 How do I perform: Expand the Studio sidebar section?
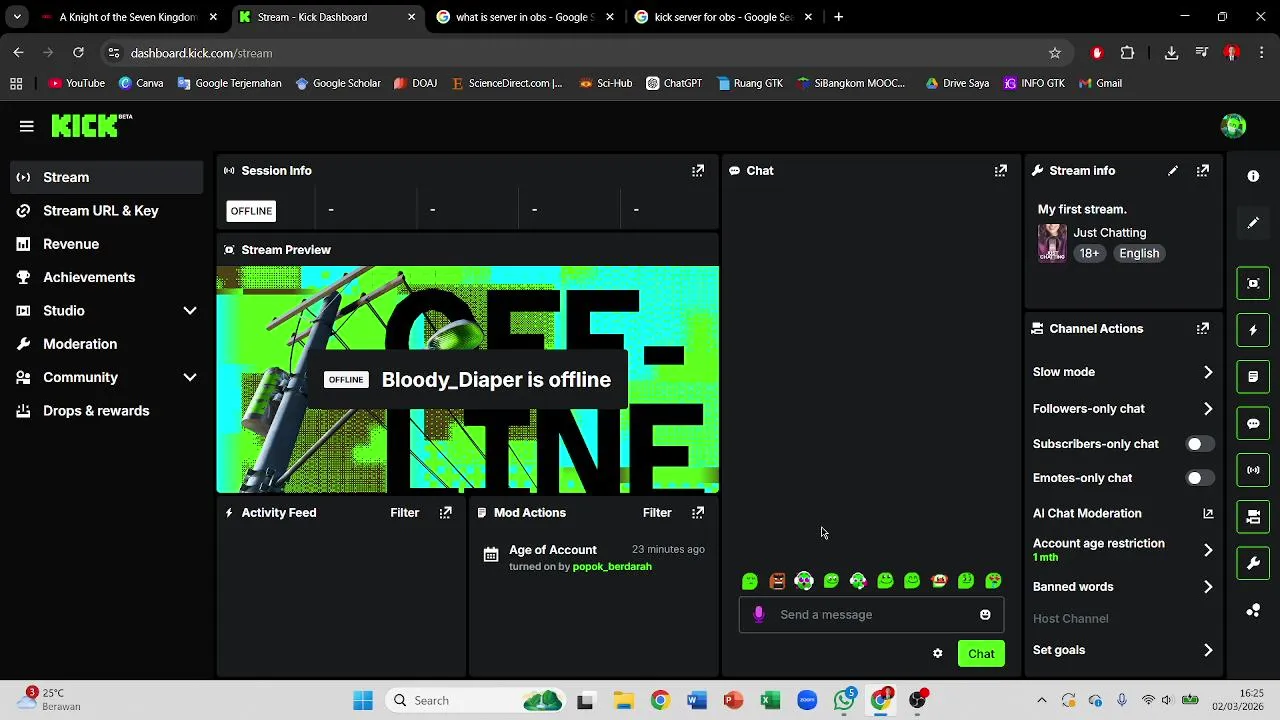coord(190,311)
